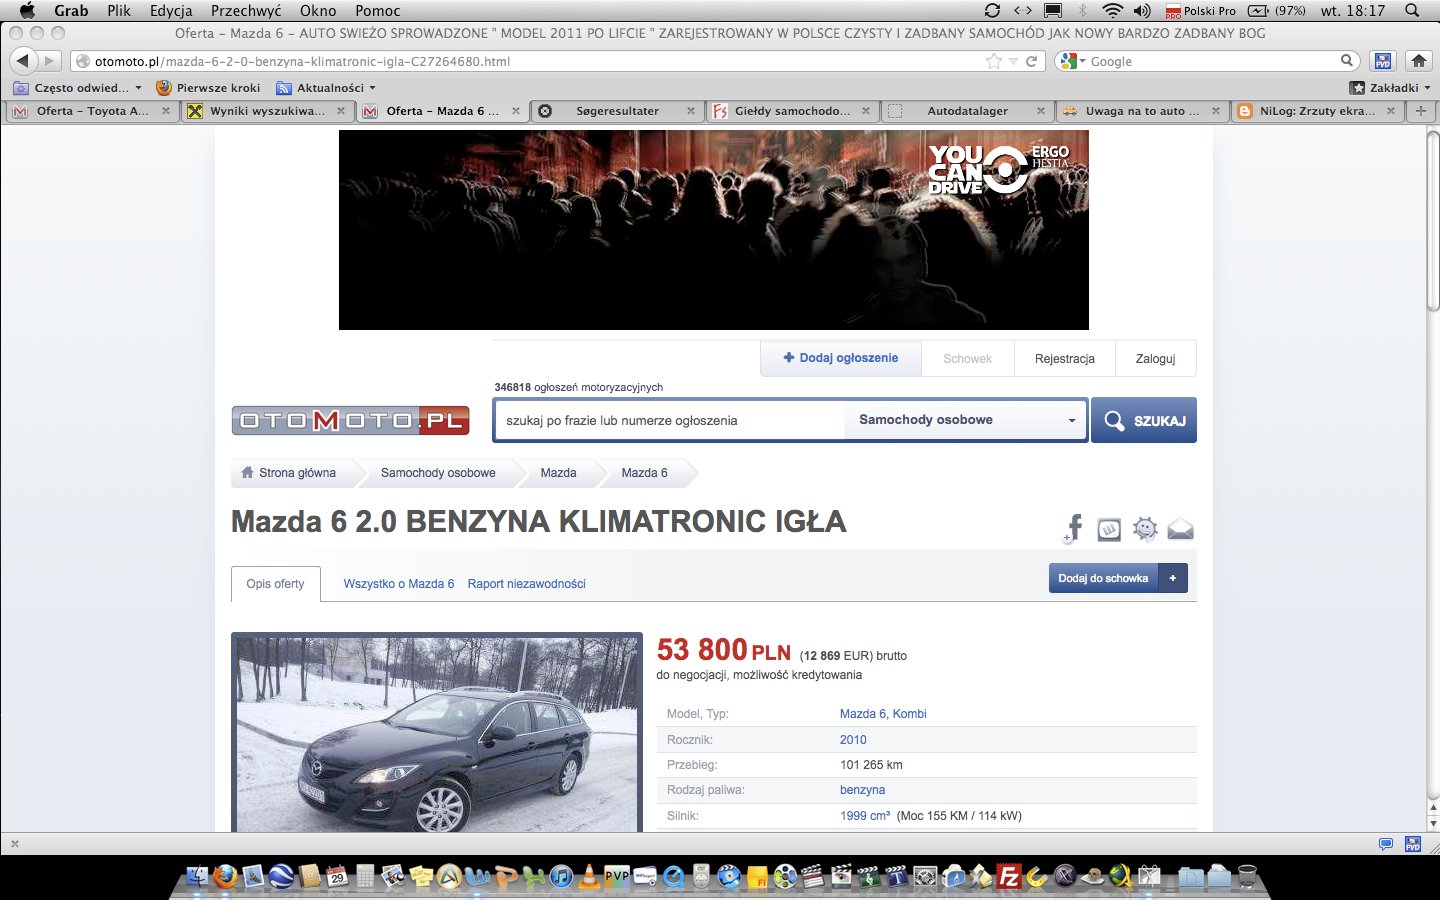Open the Trash in the Dock
The width and height of the screenshot is (1440, 900).
click(1247, 876)
